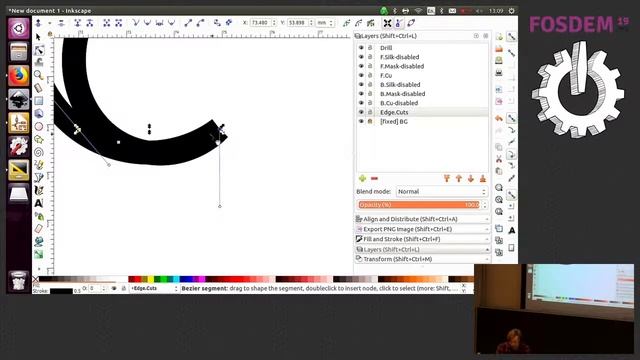Image resolution: width=640 pixels, height=360 pixels.
Task: Open the system gear menu in top bar
Action: [x=511, y=11]
